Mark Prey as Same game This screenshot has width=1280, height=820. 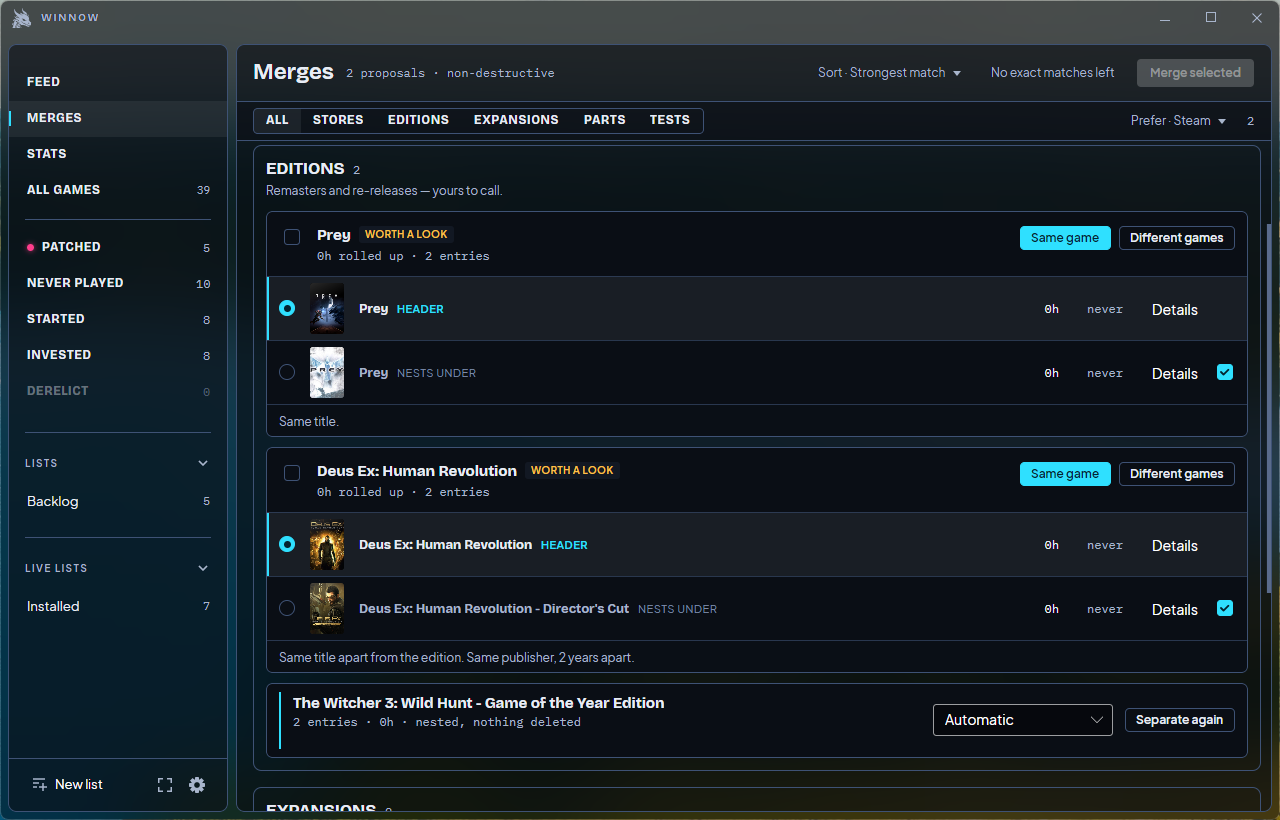tap(1065, 238)
